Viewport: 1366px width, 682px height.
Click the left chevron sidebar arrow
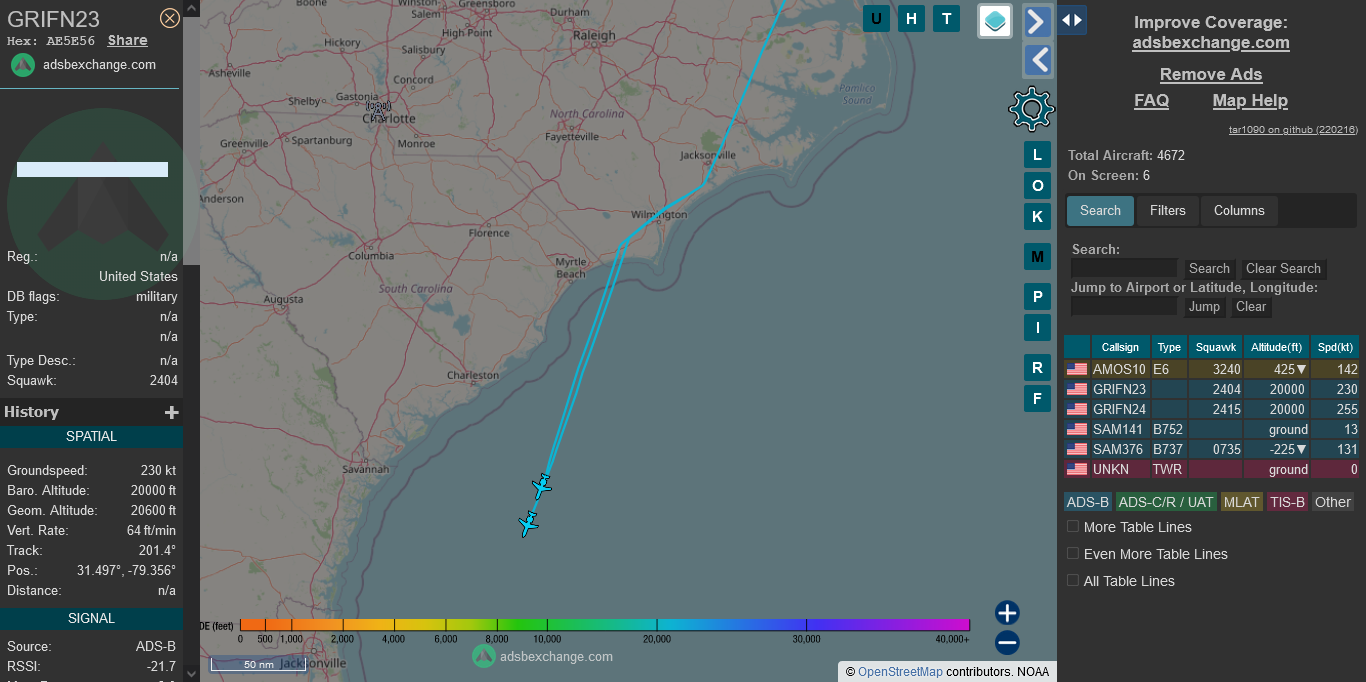pyautogui.click(x=1038, y=61)
